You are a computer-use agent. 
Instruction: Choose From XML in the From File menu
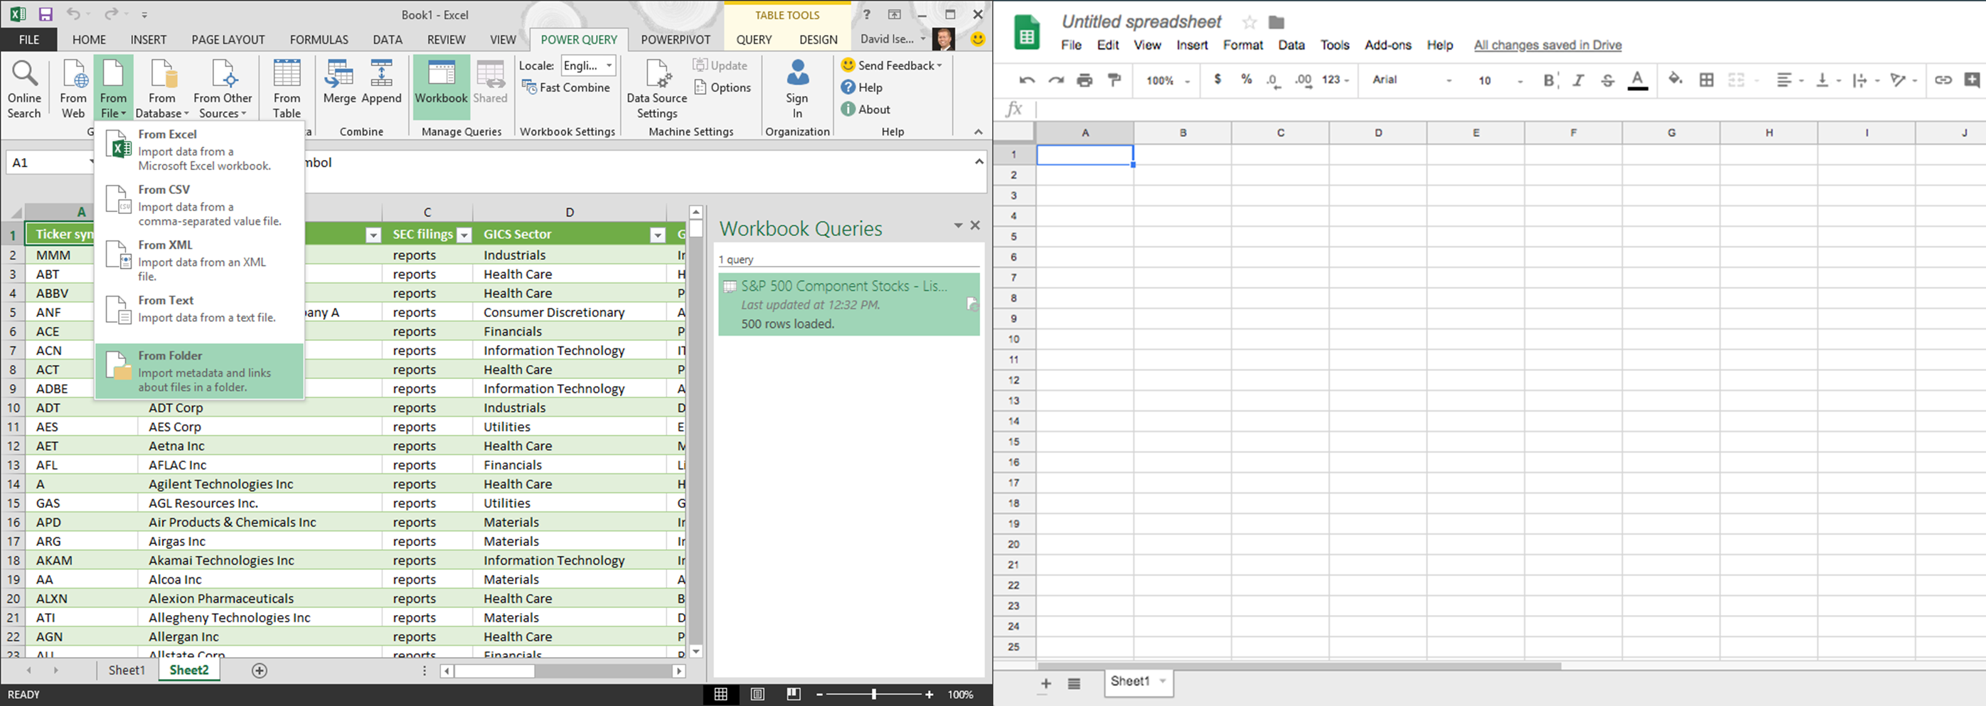pyautogui.click(x=199, y=260)
